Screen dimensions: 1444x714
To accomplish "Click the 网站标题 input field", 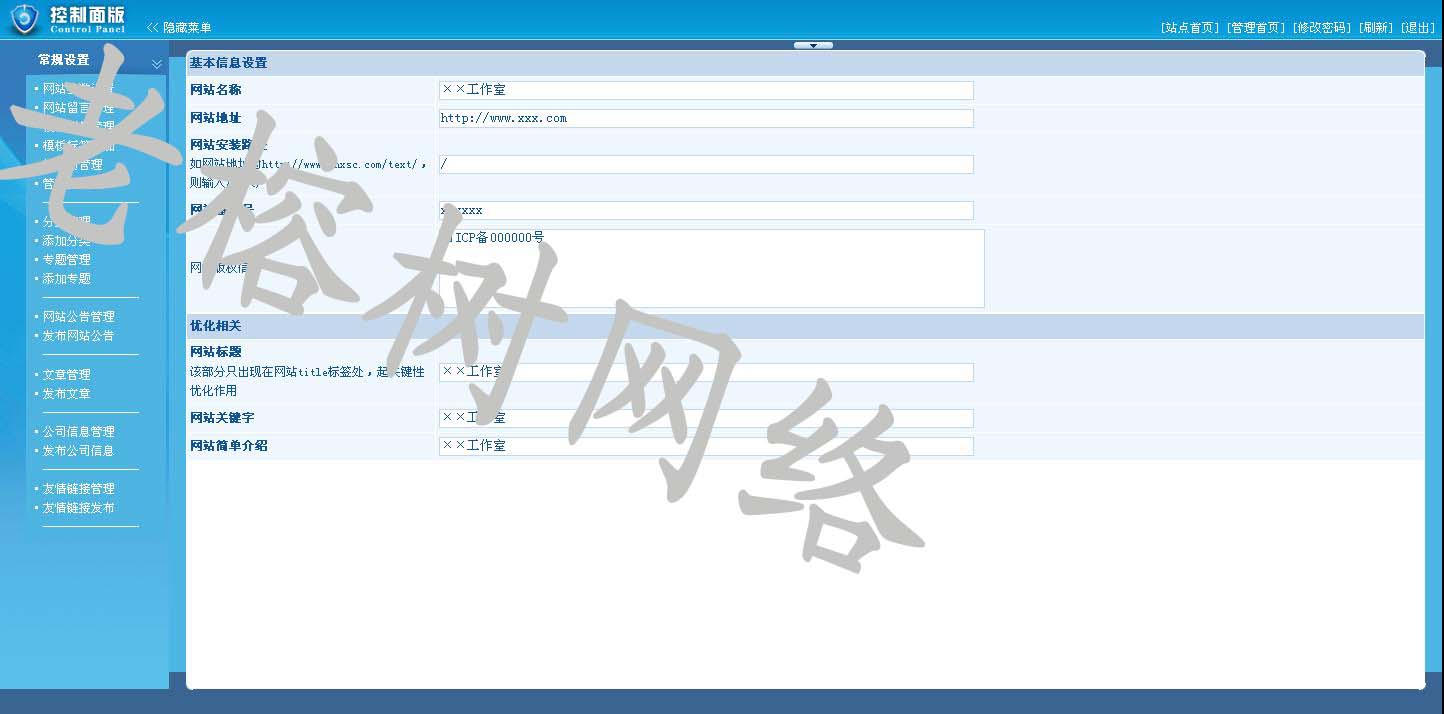I will pos(706,372).
